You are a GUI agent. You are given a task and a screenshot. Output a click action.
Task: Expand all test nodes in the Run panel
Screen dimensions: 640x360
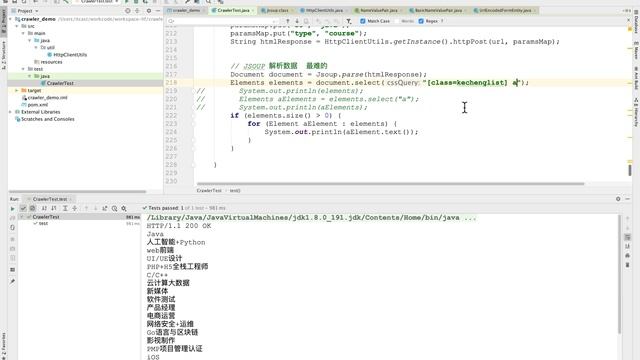65,209
